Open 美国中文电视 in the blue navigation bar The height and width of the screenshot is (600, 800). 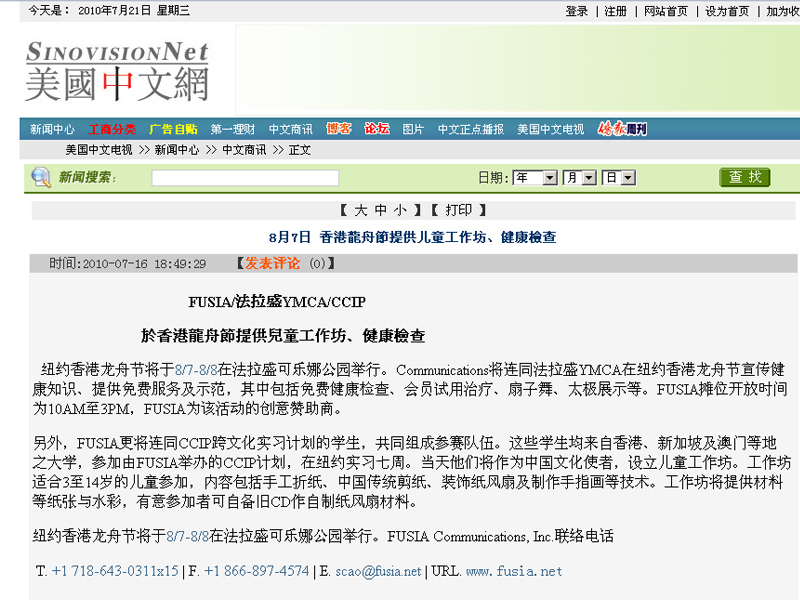[551, 130]
